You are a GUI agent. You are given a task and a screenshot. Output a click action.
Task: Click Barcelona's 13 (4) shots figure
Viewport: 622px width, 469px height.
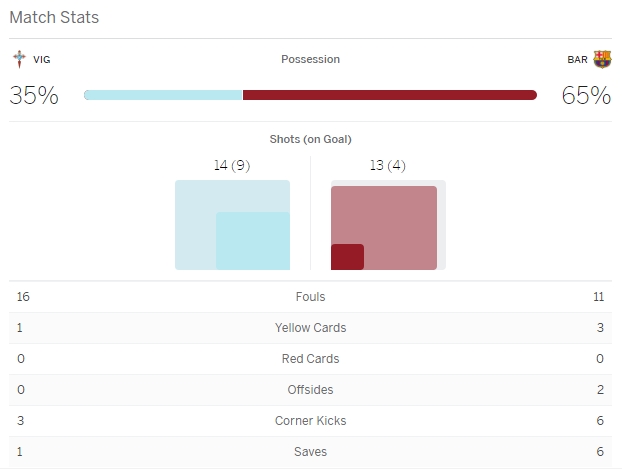pos(388,166)
